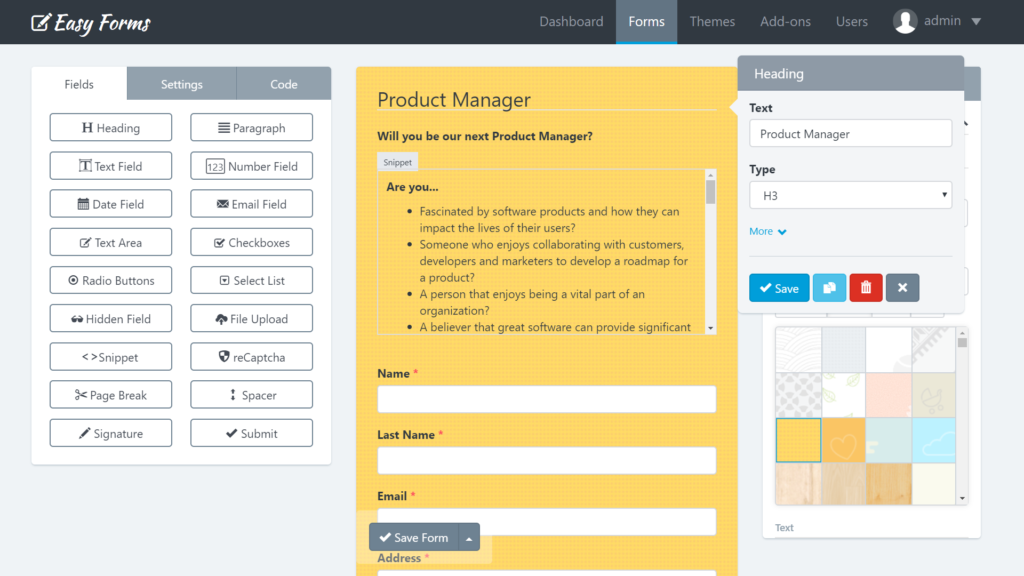Click the Save Form button
This screenshot has width=1024, height=576.
413,537
